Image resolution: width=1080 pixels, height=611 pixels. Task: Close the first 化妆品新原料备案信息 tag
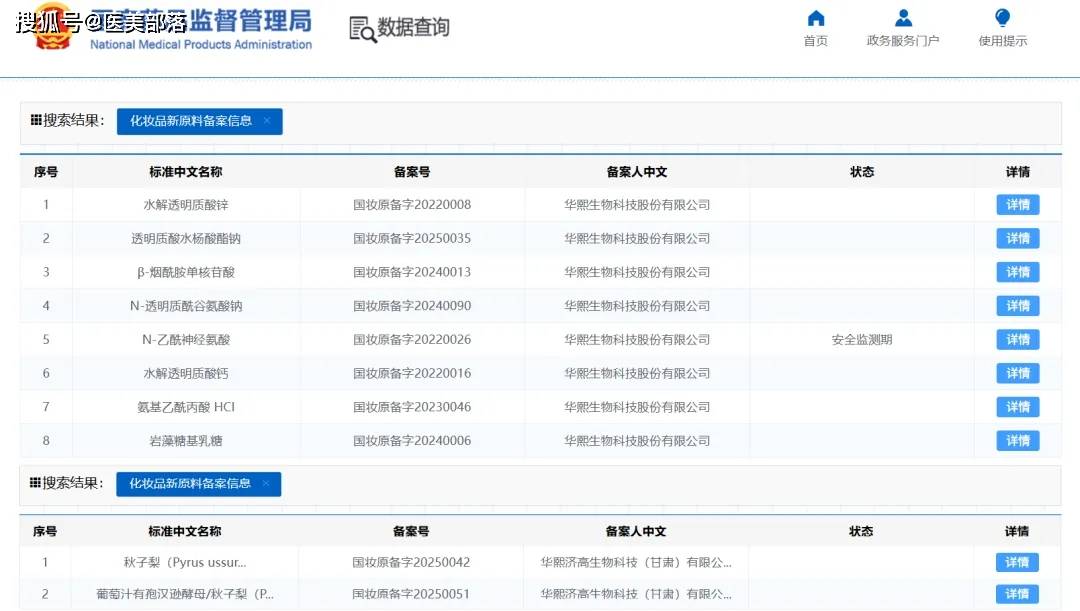tap(267, 121)
